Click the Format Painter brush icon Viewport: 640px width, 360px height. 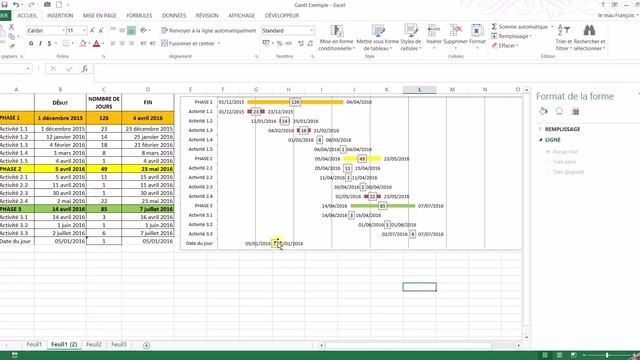tap(12, 46)
